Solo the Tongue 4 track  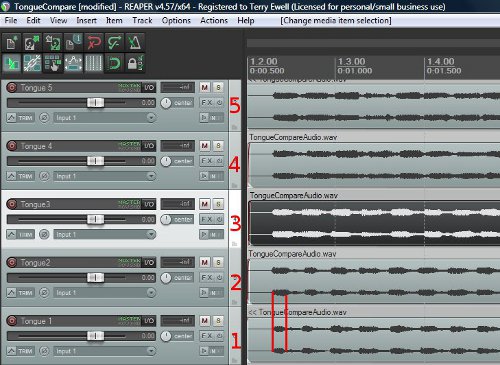click(218, 146)
